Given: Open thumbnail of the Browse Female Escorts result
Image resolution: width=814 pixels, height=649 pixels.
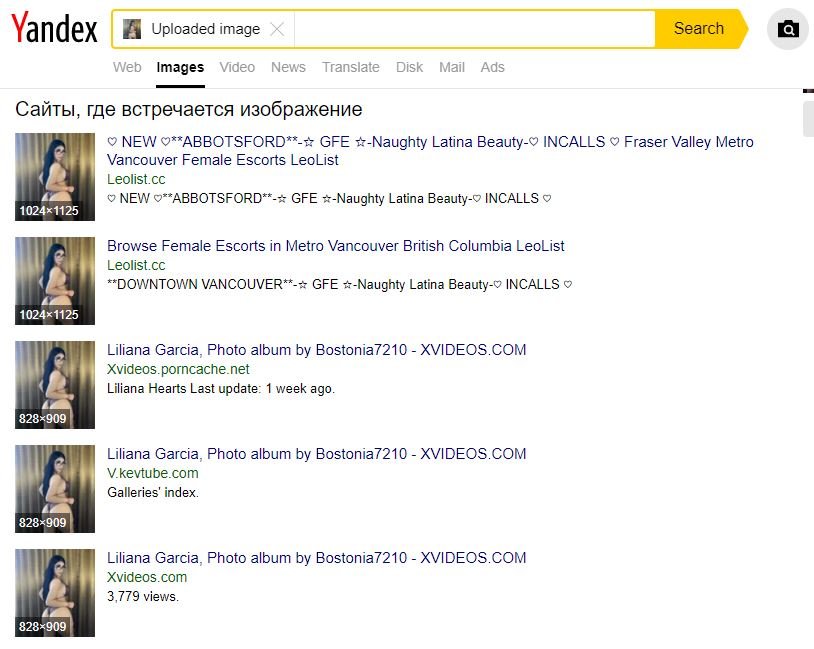Looking at the screenshot, I should pos(55,281).
